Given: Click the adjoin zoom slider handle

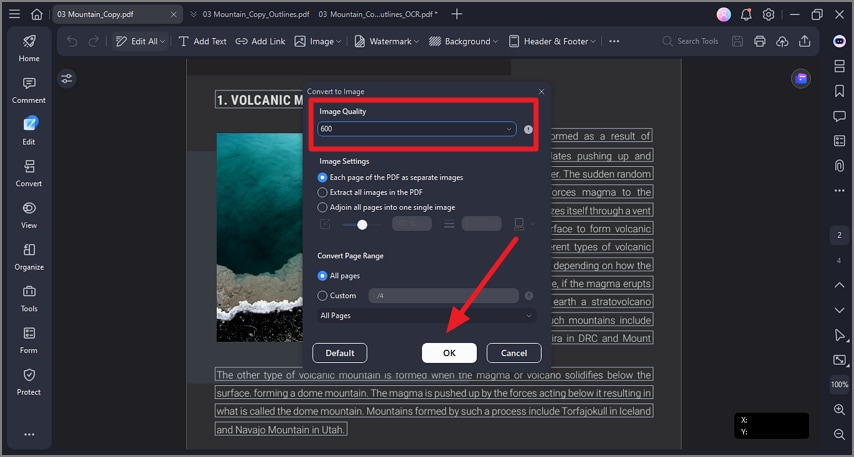Looking at the screenshot, I should [362, 224].
